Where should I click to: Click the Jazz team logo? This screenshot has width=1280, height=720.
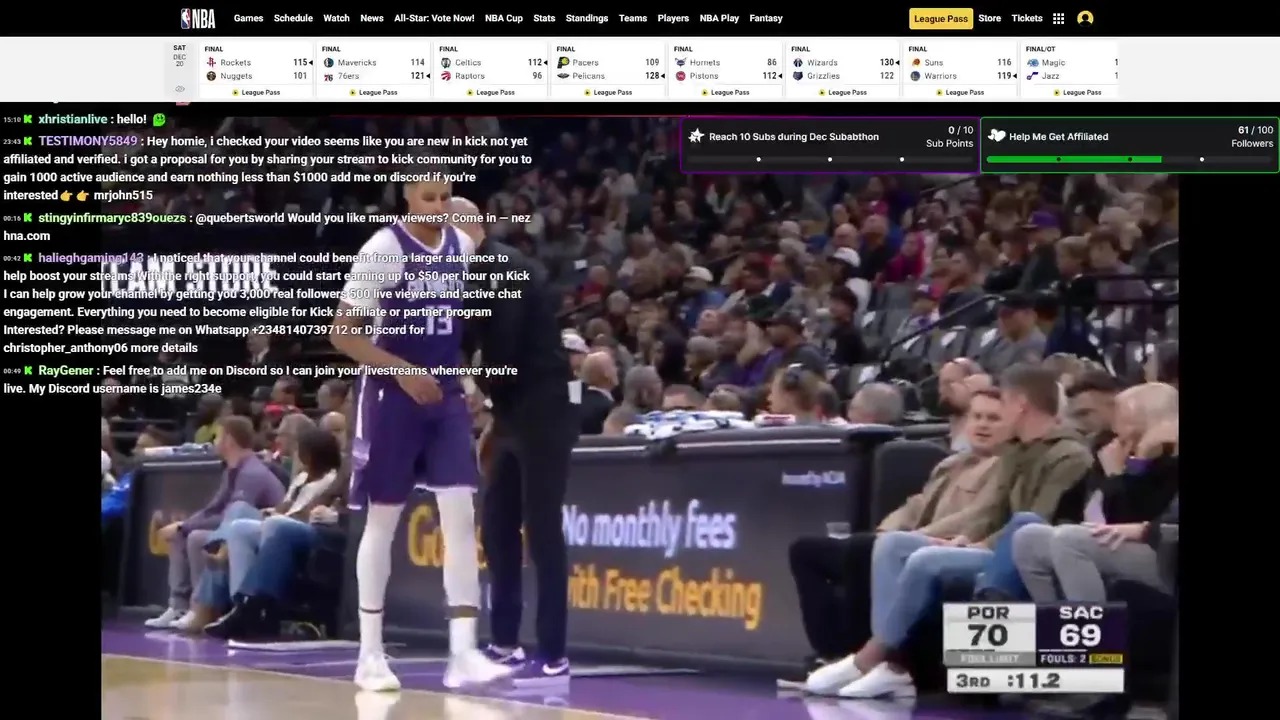click(x=1033, y=76)
